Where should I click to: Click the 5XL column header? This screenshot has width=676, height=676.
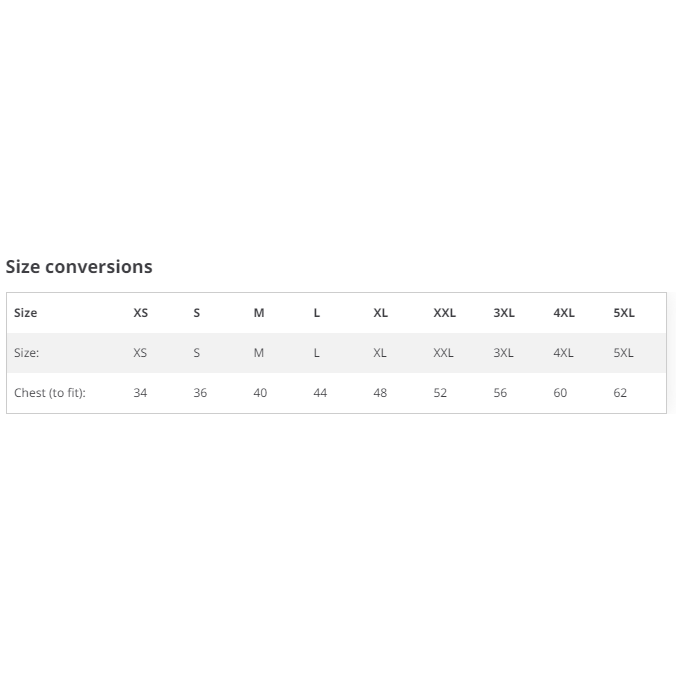click(624, 313)
